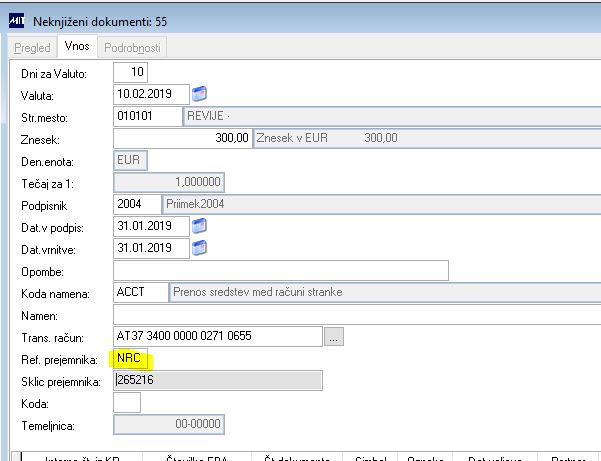Click the empty Koda field
601x461 pixels.
tap(127, 403)
